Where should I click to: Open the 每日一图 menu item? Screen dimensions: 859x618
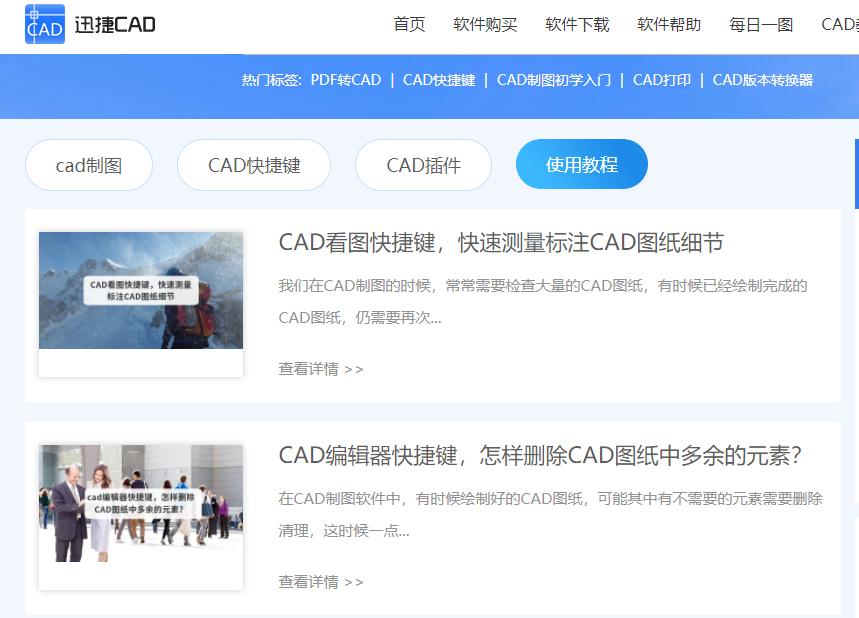click(760, 25)
